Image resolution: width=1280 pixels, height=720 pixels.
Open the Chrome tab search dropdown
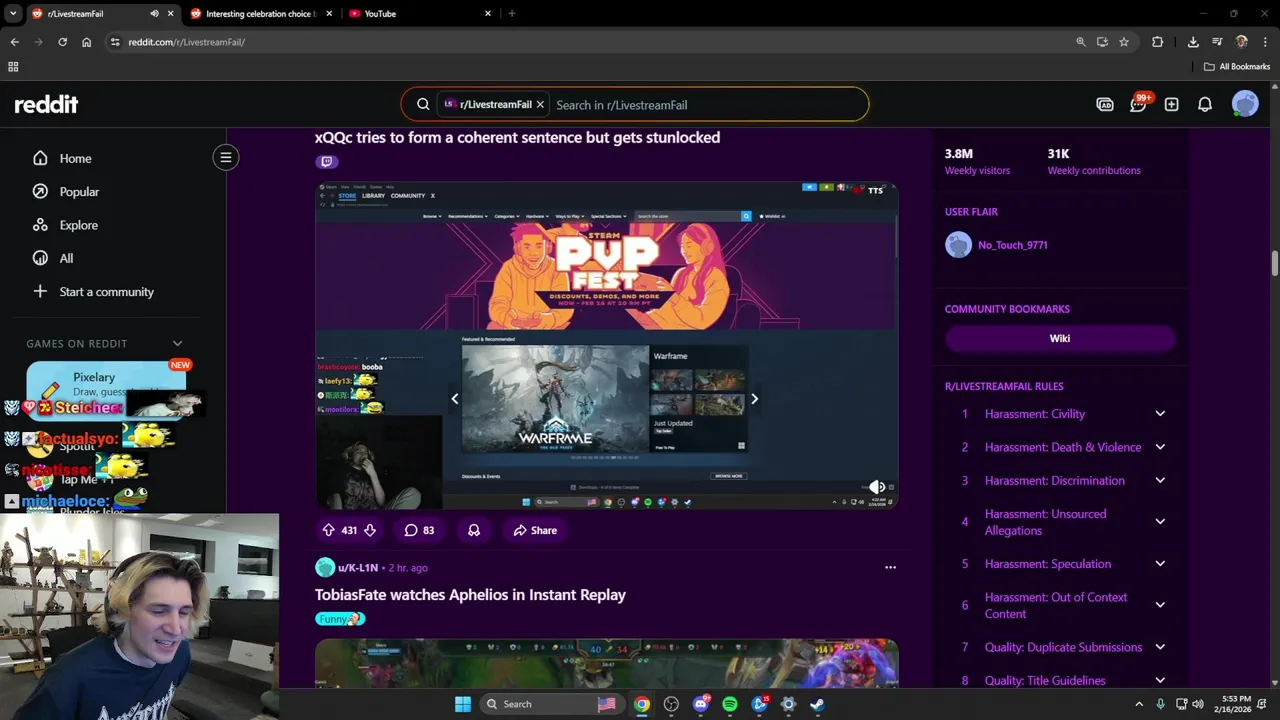tap(13, 14)
